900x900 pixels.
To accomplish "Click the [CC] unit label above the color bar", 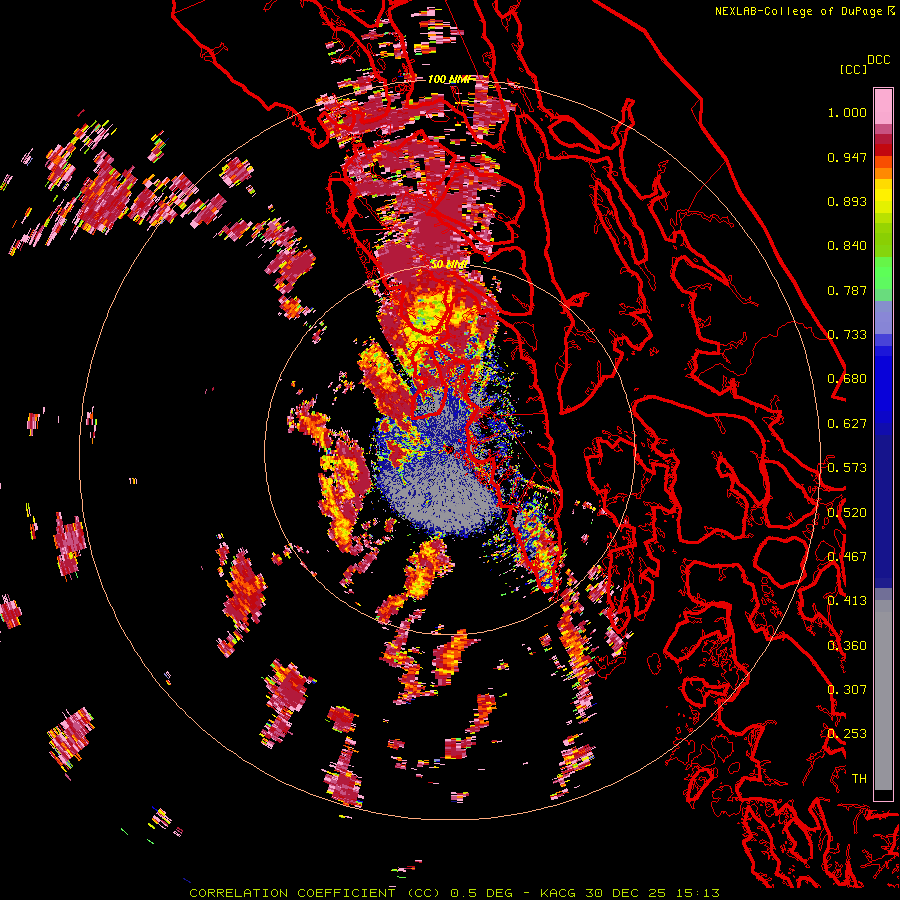I will point(853,69).
